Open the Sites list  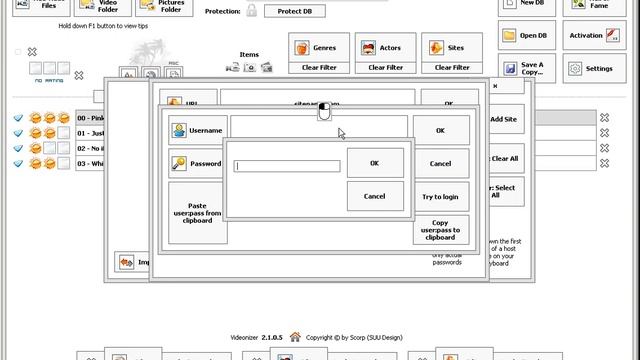pos(452,48)
